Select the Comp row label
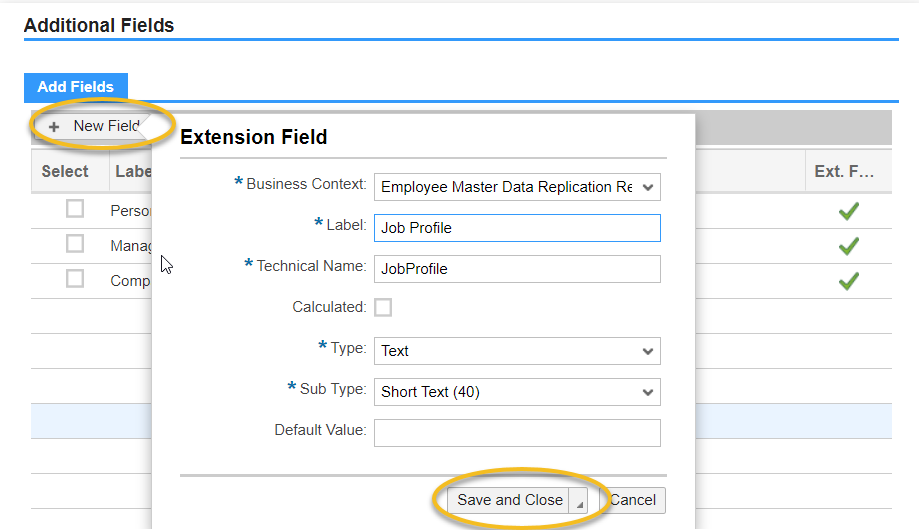Screen dimensions: 919x530 click(x=130, y=281)
